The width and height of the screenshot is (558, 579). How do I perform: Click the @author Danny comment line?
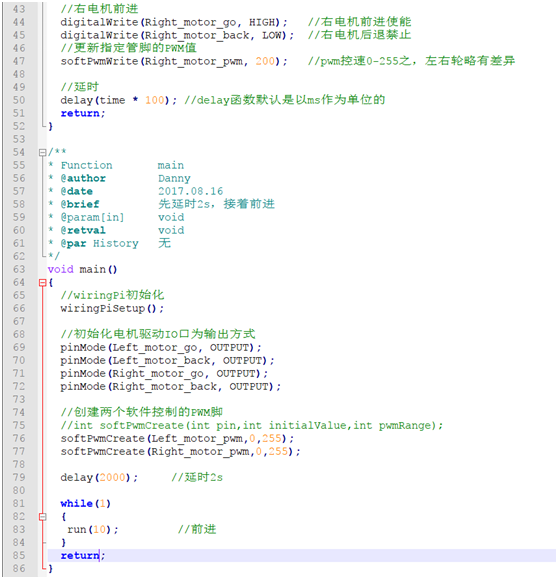tap(126, 178)
